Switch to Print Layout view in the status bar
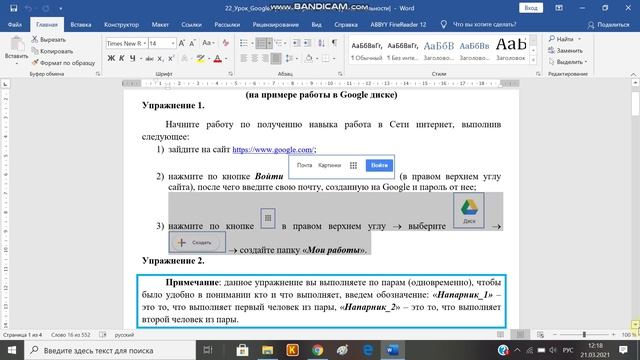The height and width of the screenshot is (360, 640). click(520, 335)
